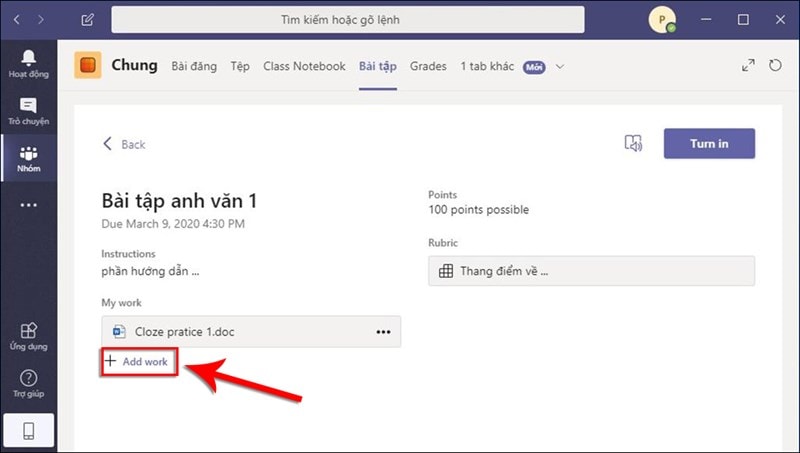Go forward with the navigation arrow
Image resolution: width=800 pixels, height=453 pixels.
(41, 20)
